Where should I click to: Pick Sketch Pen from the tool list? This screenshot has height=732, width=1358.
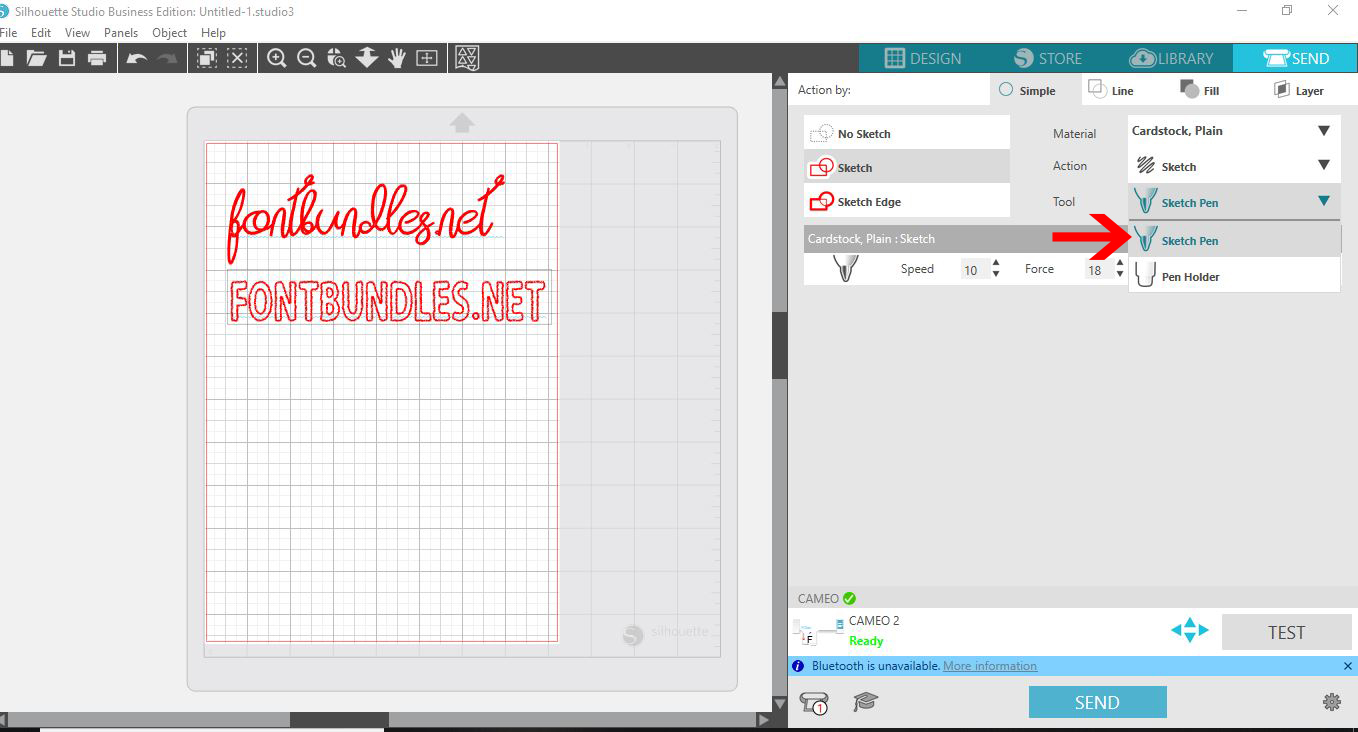1234,240
